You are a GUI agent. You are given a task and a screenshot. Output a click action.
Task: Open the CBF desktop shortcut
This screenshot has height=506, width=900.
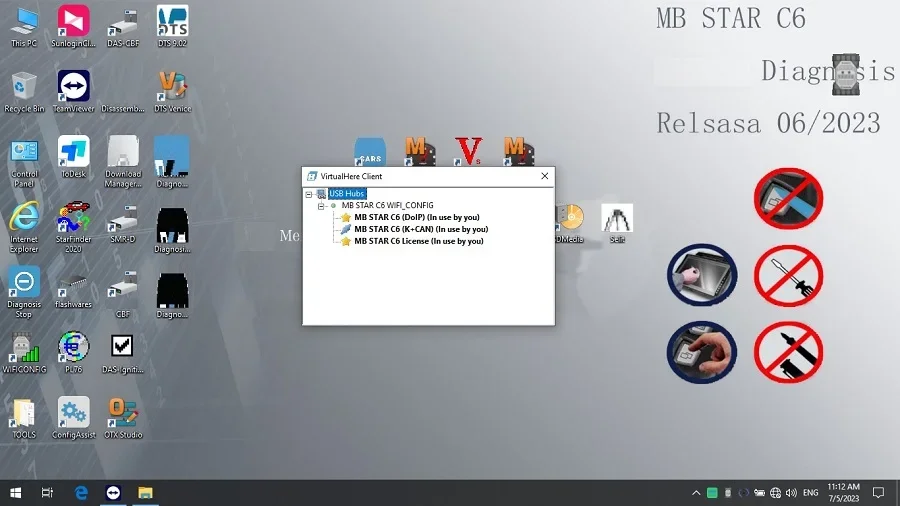point(123,294)
